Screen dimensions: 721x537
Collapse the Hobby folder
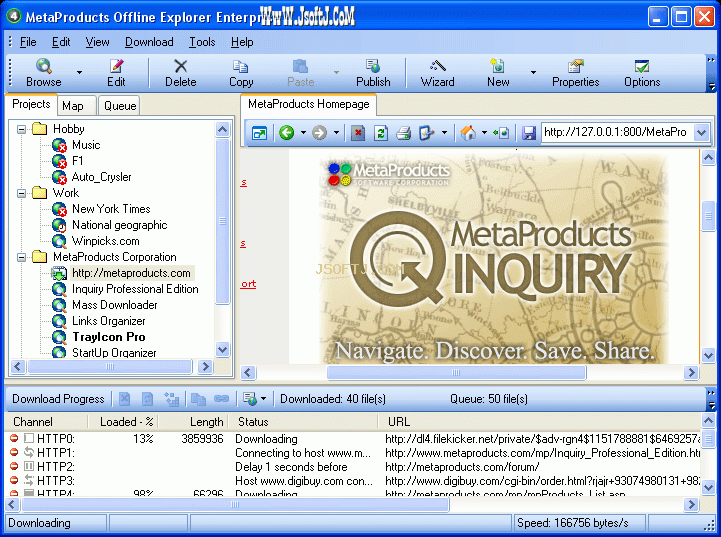pos(22,129)
